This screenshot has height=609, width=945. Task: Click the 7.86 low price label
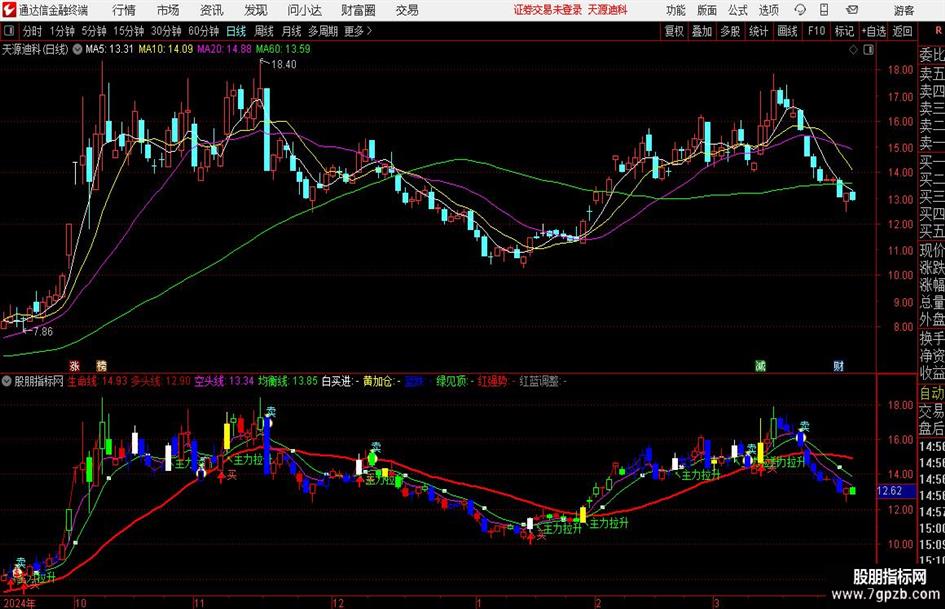43,331
